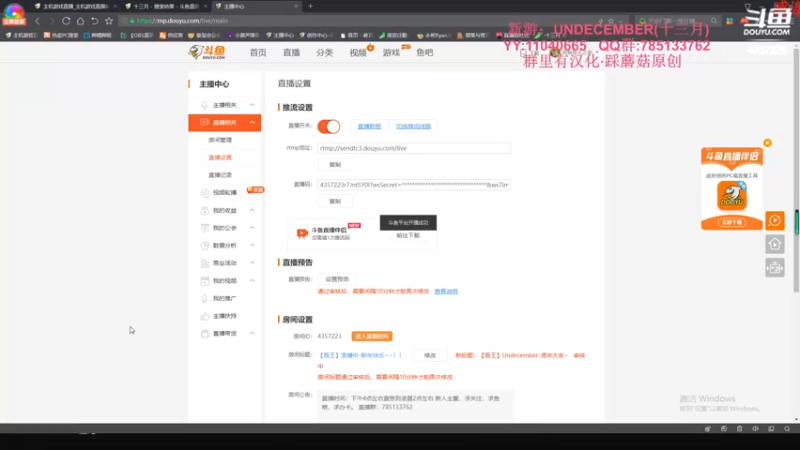Expand the 直播带货 sidebar chevron

252,333
